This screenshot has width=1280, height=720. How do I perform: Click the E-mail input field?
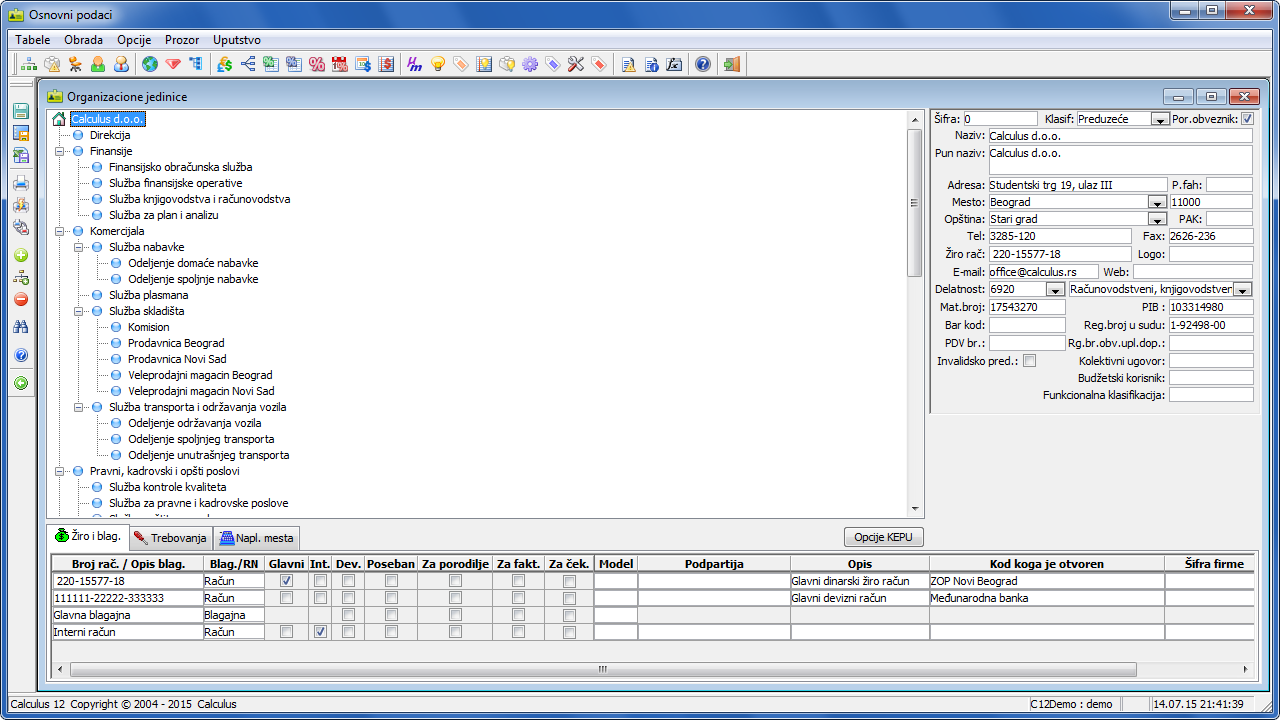pos(1042,272)
